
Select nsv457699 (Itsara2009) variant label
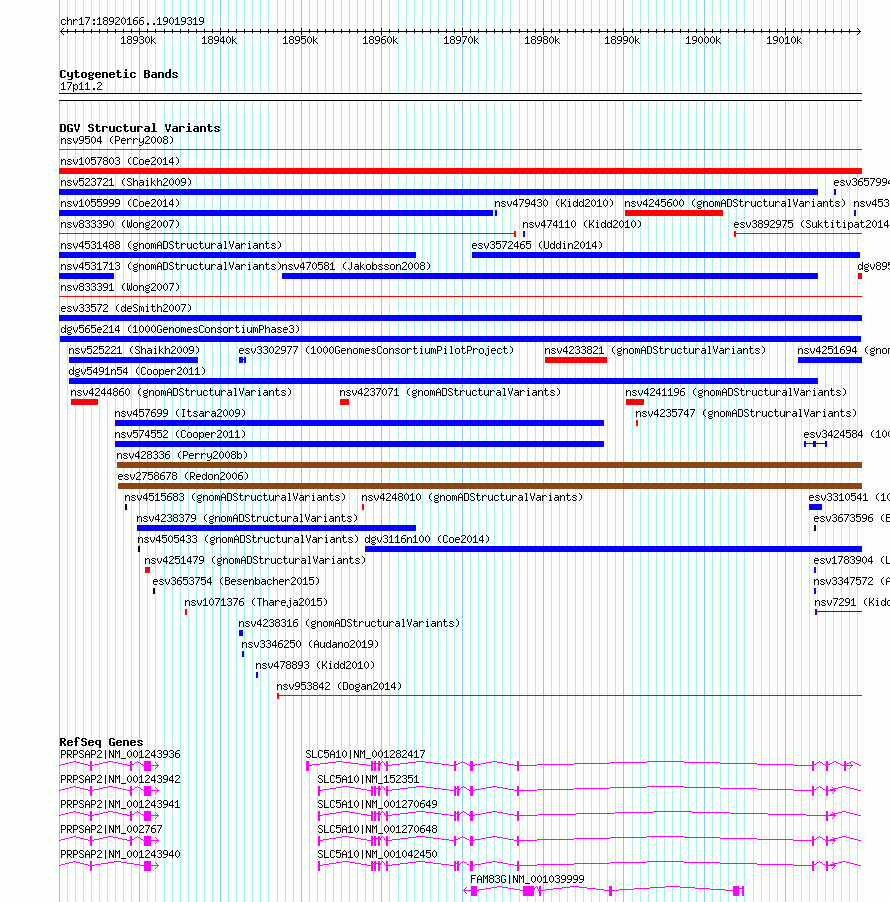[x=180, y=414]
